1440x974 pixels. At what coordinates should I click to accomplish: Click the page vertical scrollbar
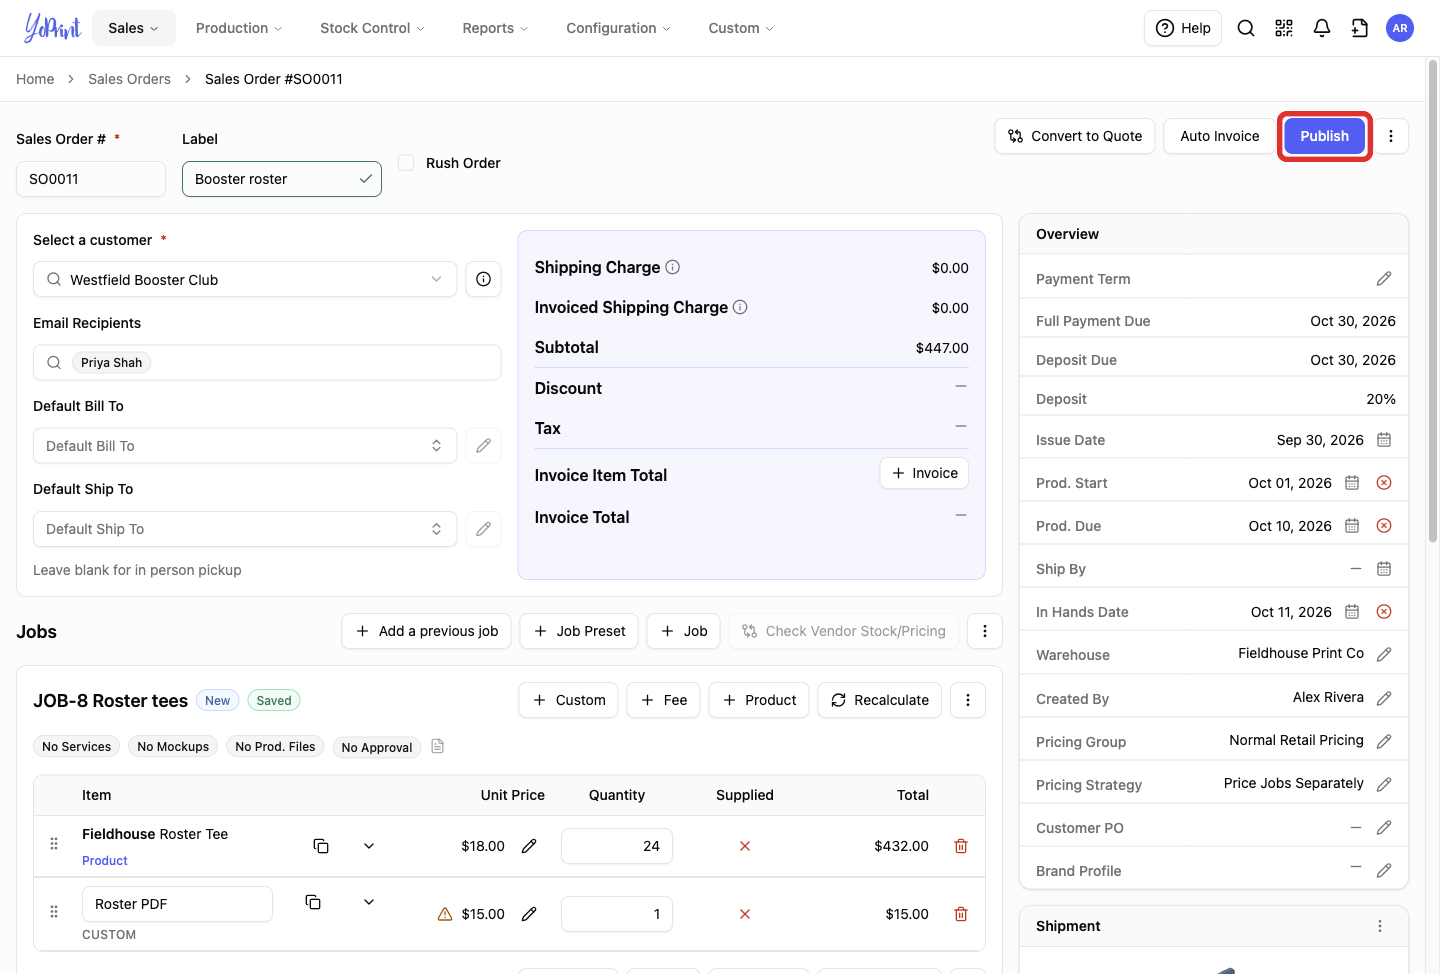tap(1432, 300)
